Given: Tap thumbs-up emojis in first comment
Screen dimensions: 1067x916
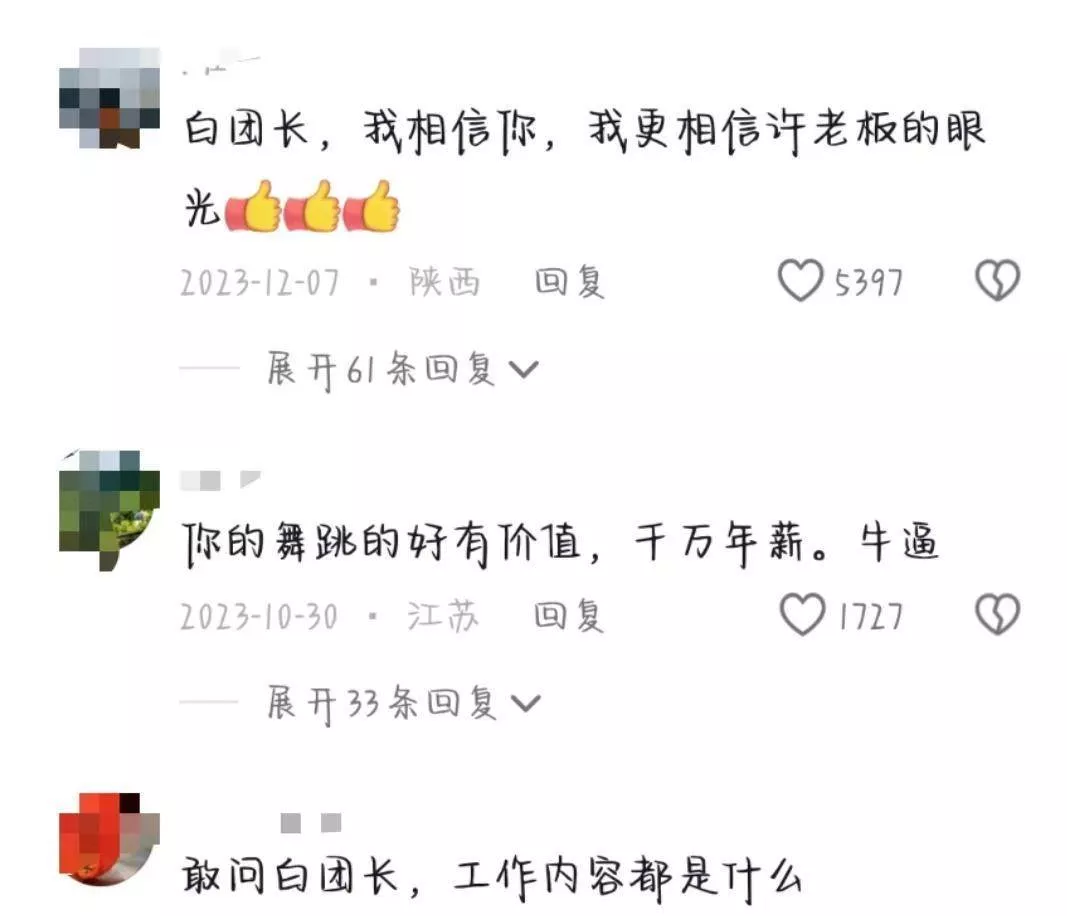Looking at the screenshot, I should (312, 206).
